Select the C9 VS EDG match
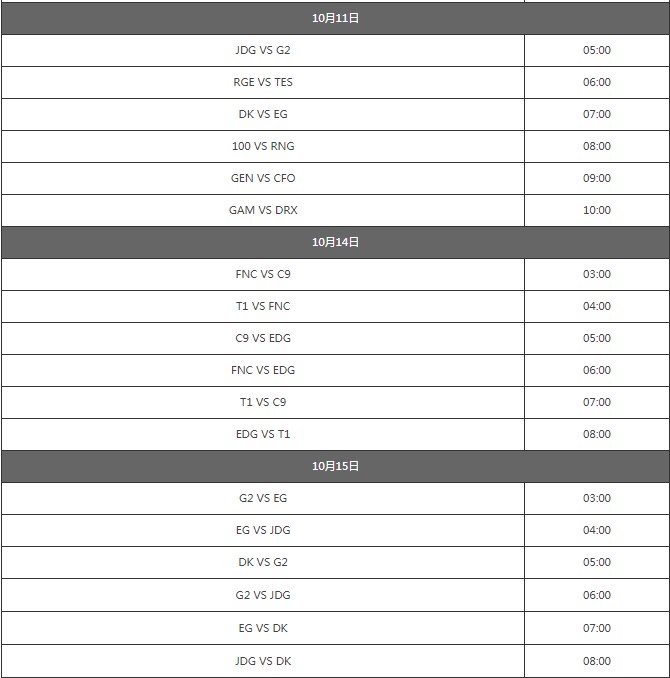This screenshot has width=670, height=678. [263, 338]
